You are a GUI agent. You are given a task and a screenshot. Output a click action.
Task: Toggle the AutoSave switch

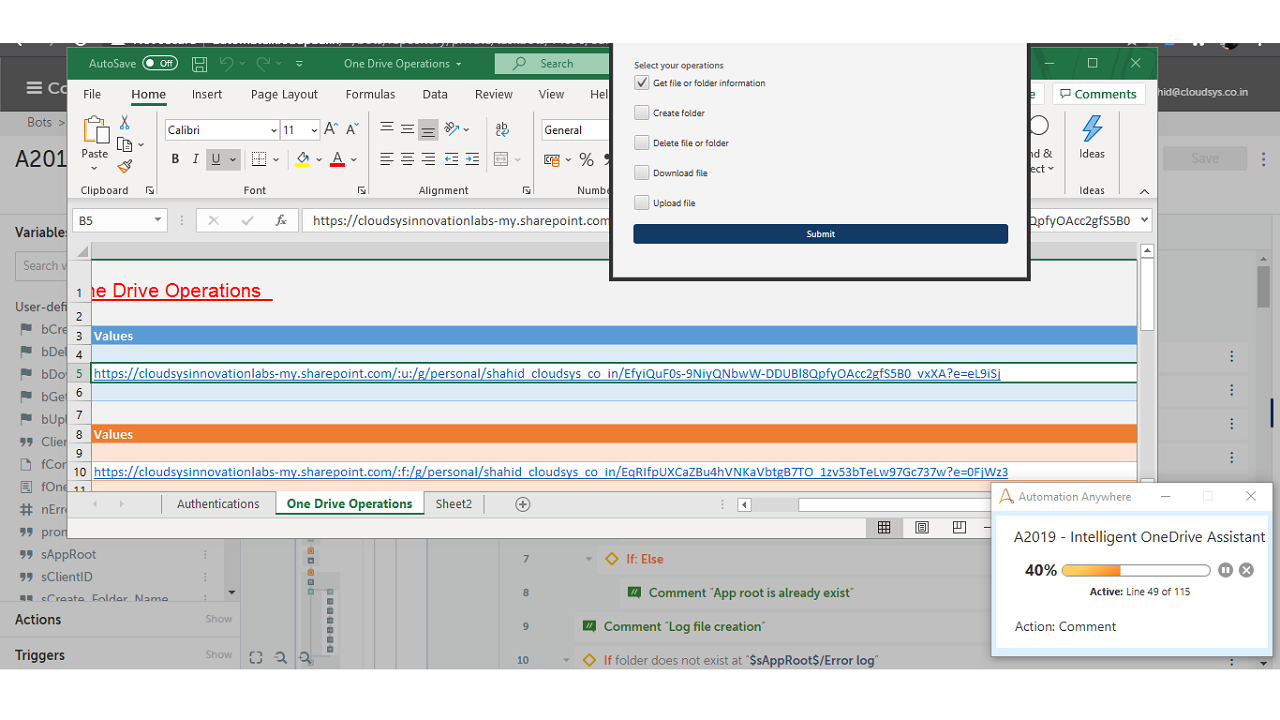click(x=160, y=63)
